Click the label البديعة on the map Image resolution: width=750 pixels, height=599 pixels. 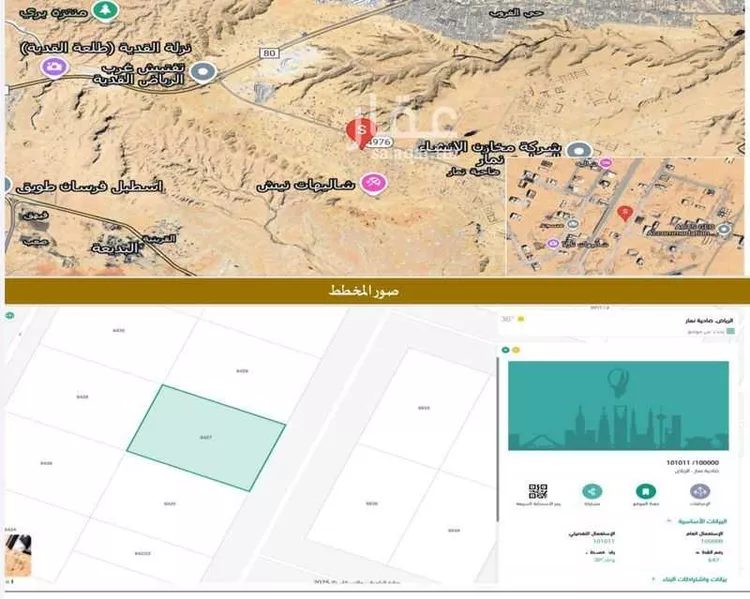tap(117, 248)
